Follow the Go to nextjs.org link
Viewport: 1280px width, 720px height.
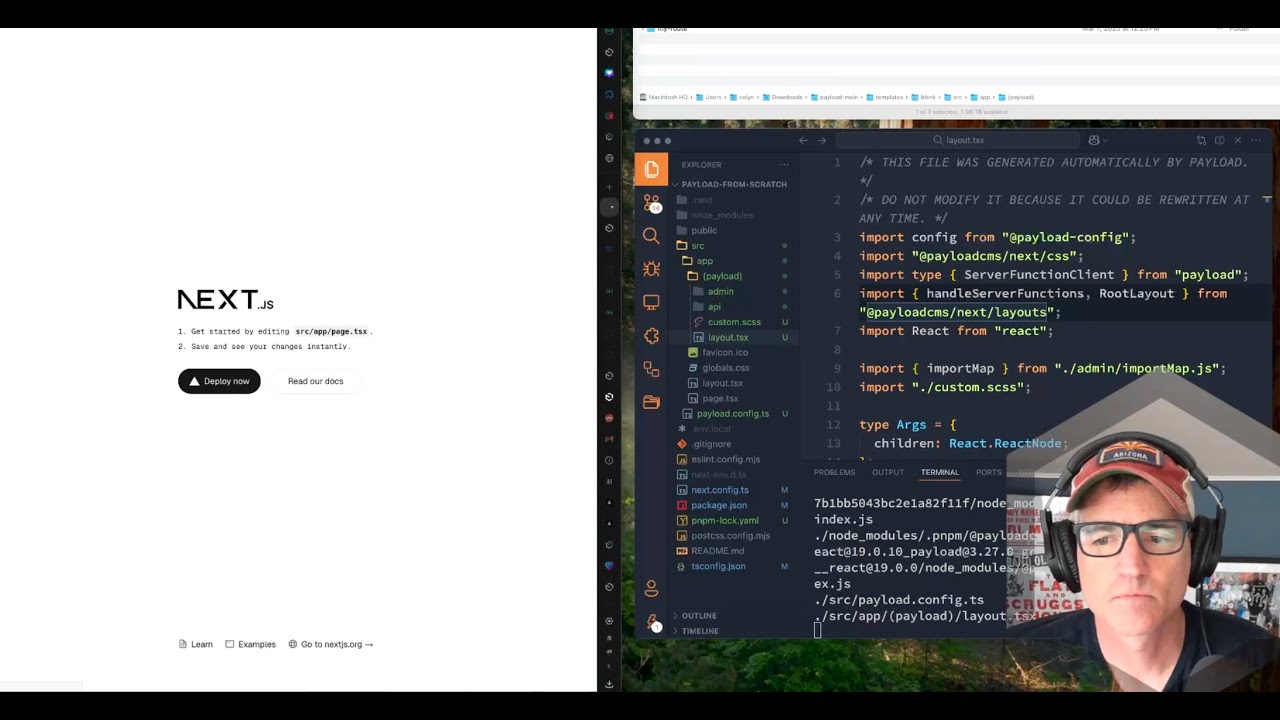(x=330, y=644)
